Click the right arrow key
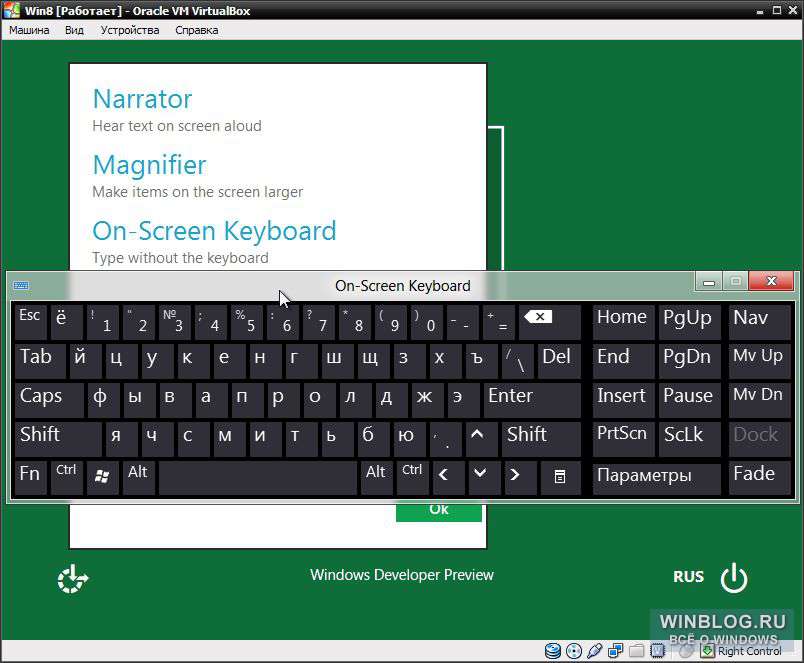The image size is (804, 663). 520,477
